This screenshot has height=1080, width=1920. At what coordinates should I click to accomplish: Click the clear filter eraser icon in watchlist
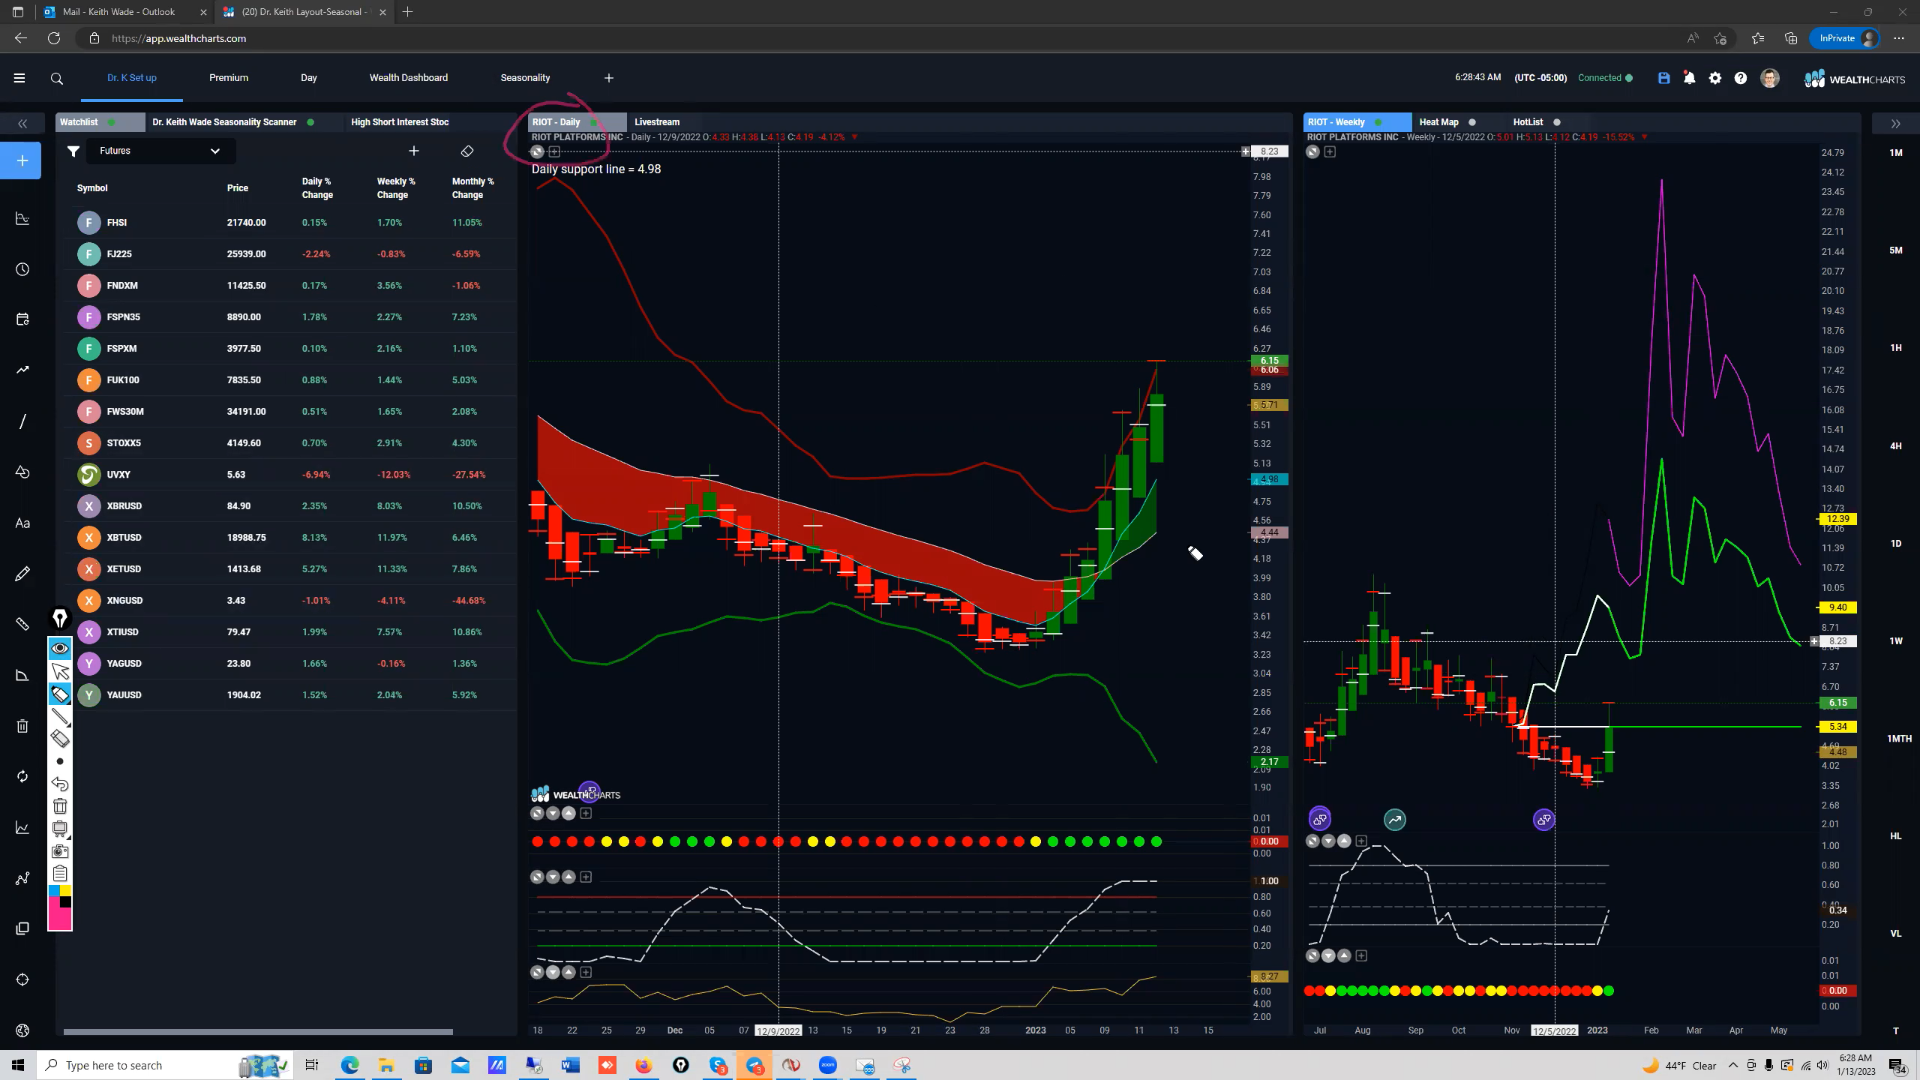pos(467,151)
